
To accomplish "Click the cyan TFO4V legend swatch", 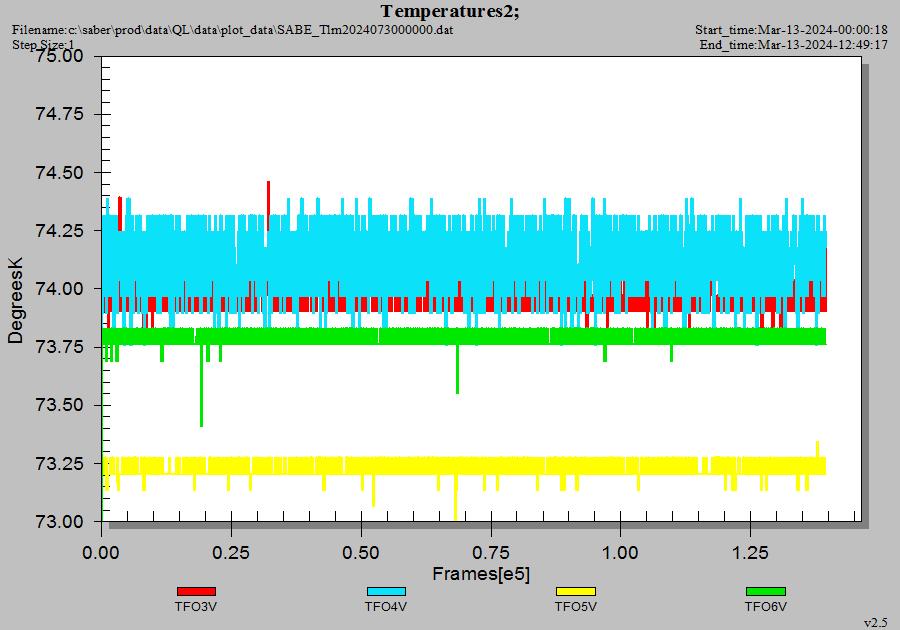I will click(x=386, y=591).
